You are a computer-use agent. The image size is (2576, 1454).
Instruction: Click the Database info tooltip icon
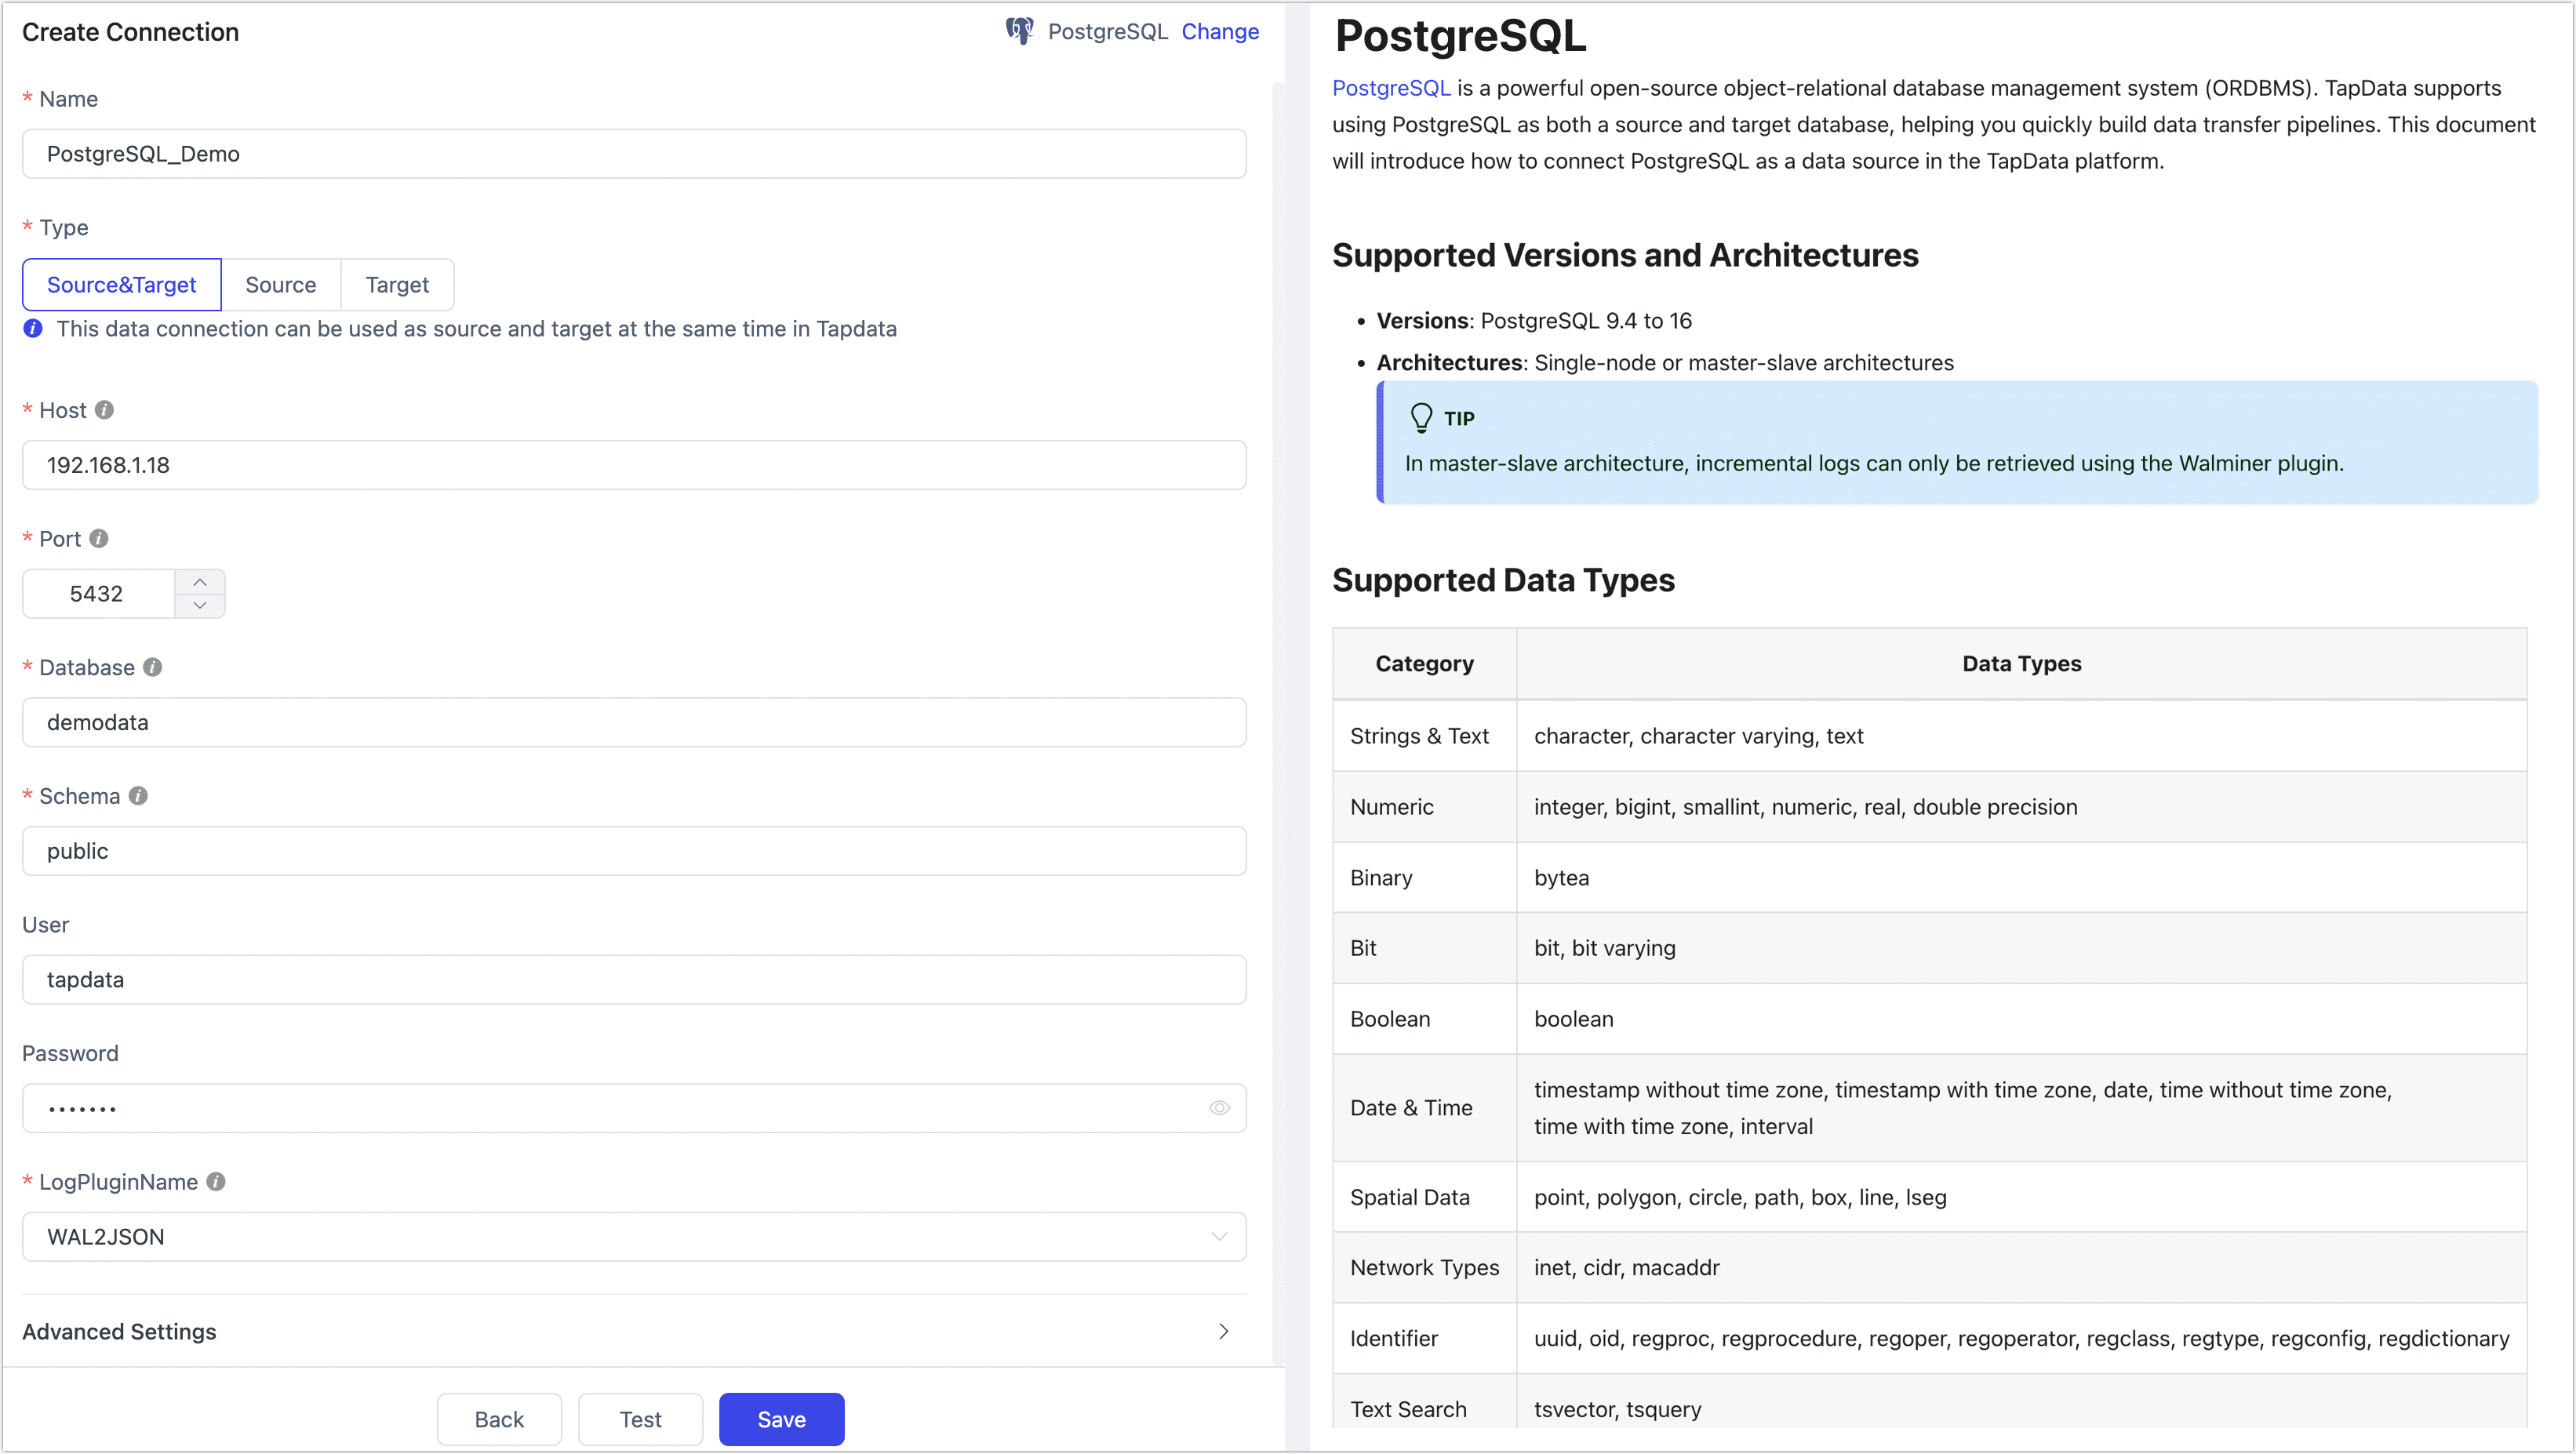click(152, 667)
